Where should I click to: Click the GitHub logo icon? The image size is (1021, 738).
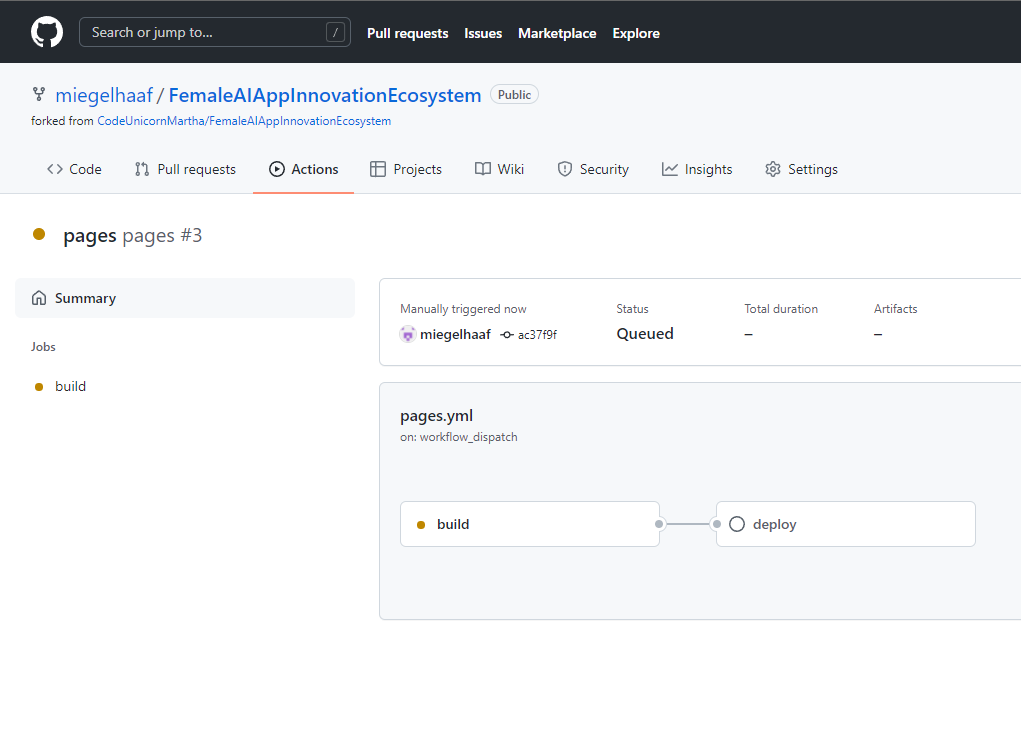coord(47,31)
